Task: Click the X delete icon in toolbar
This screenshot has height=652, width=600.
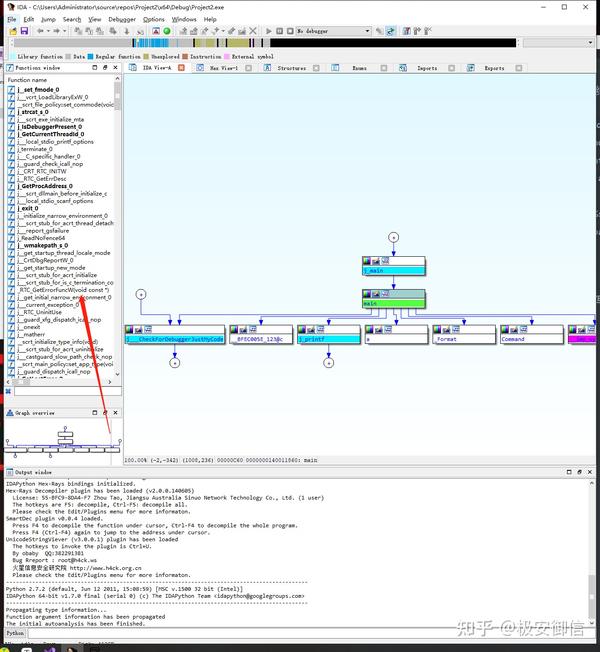Action: click(x=253, y=31)
